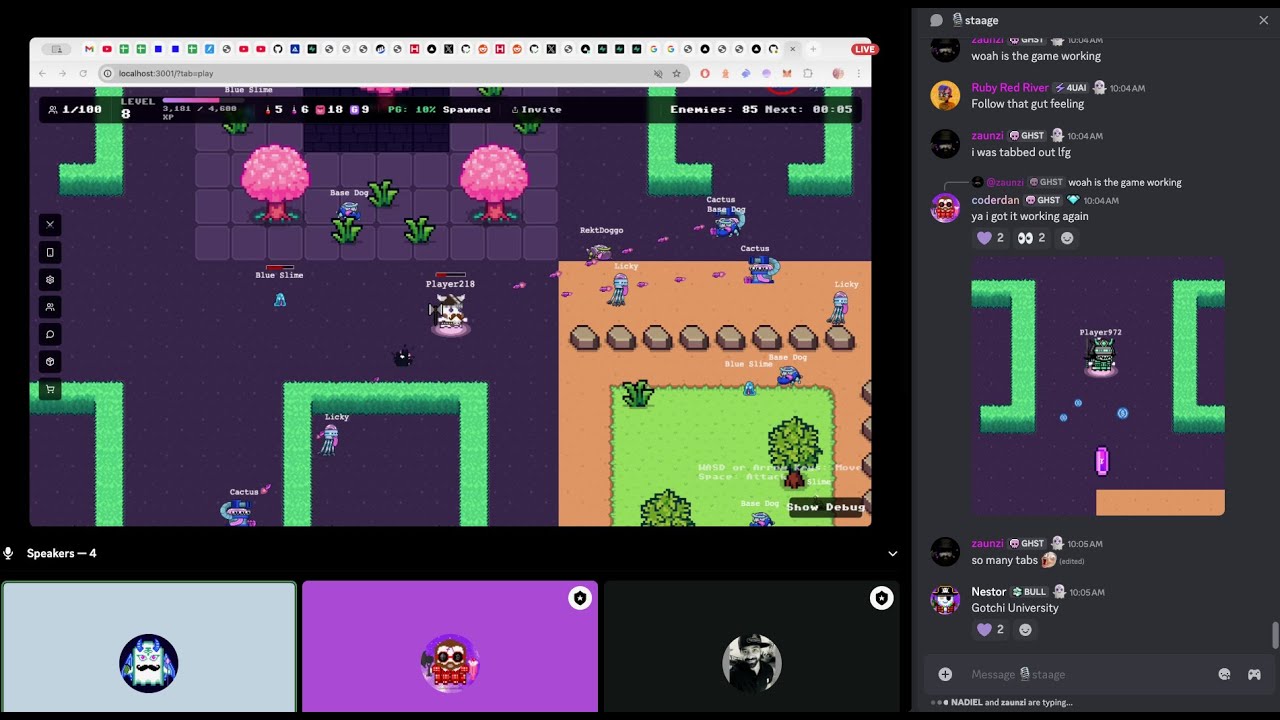This screenshot has width=1280, height=720.
Task: Open the game screenshot attachment in chat
Action: point(1098,386)
